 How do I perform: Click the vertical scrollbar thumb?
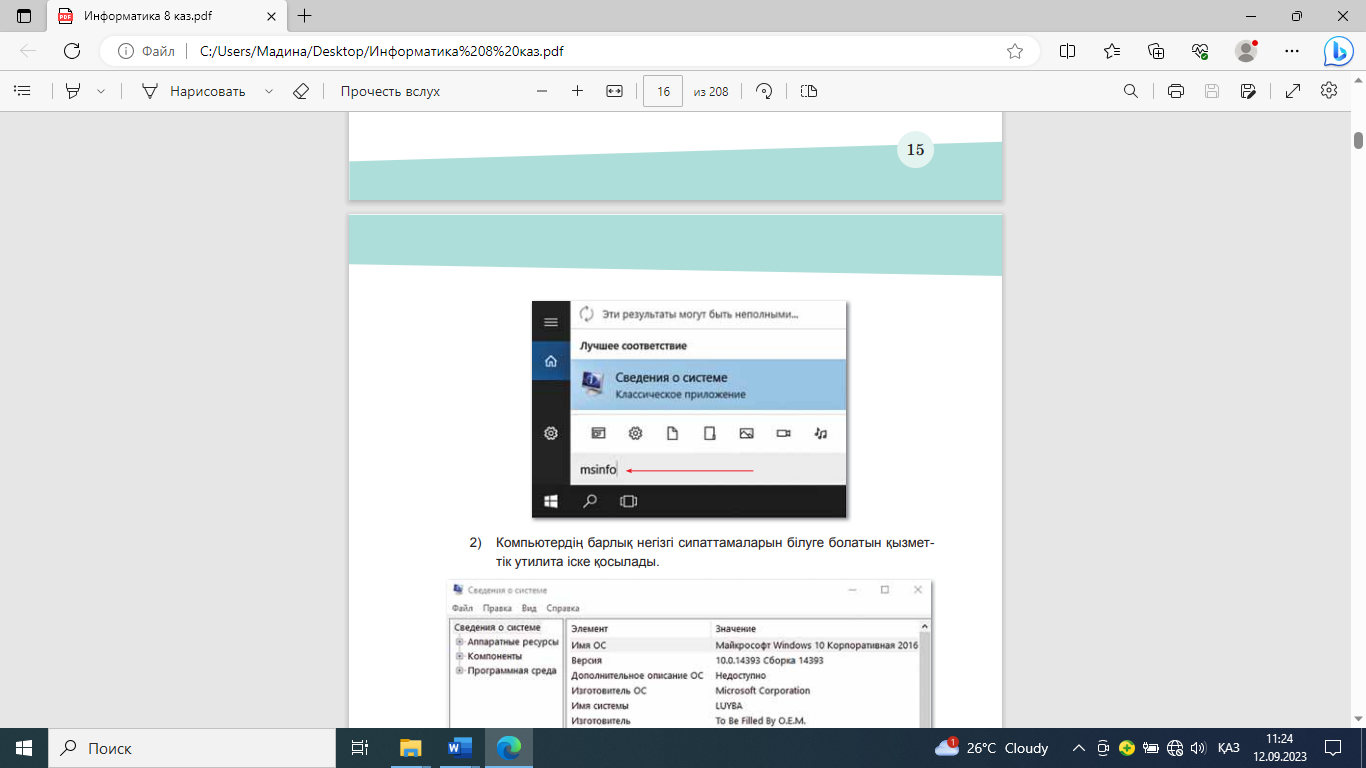(x=1359, y=141)
